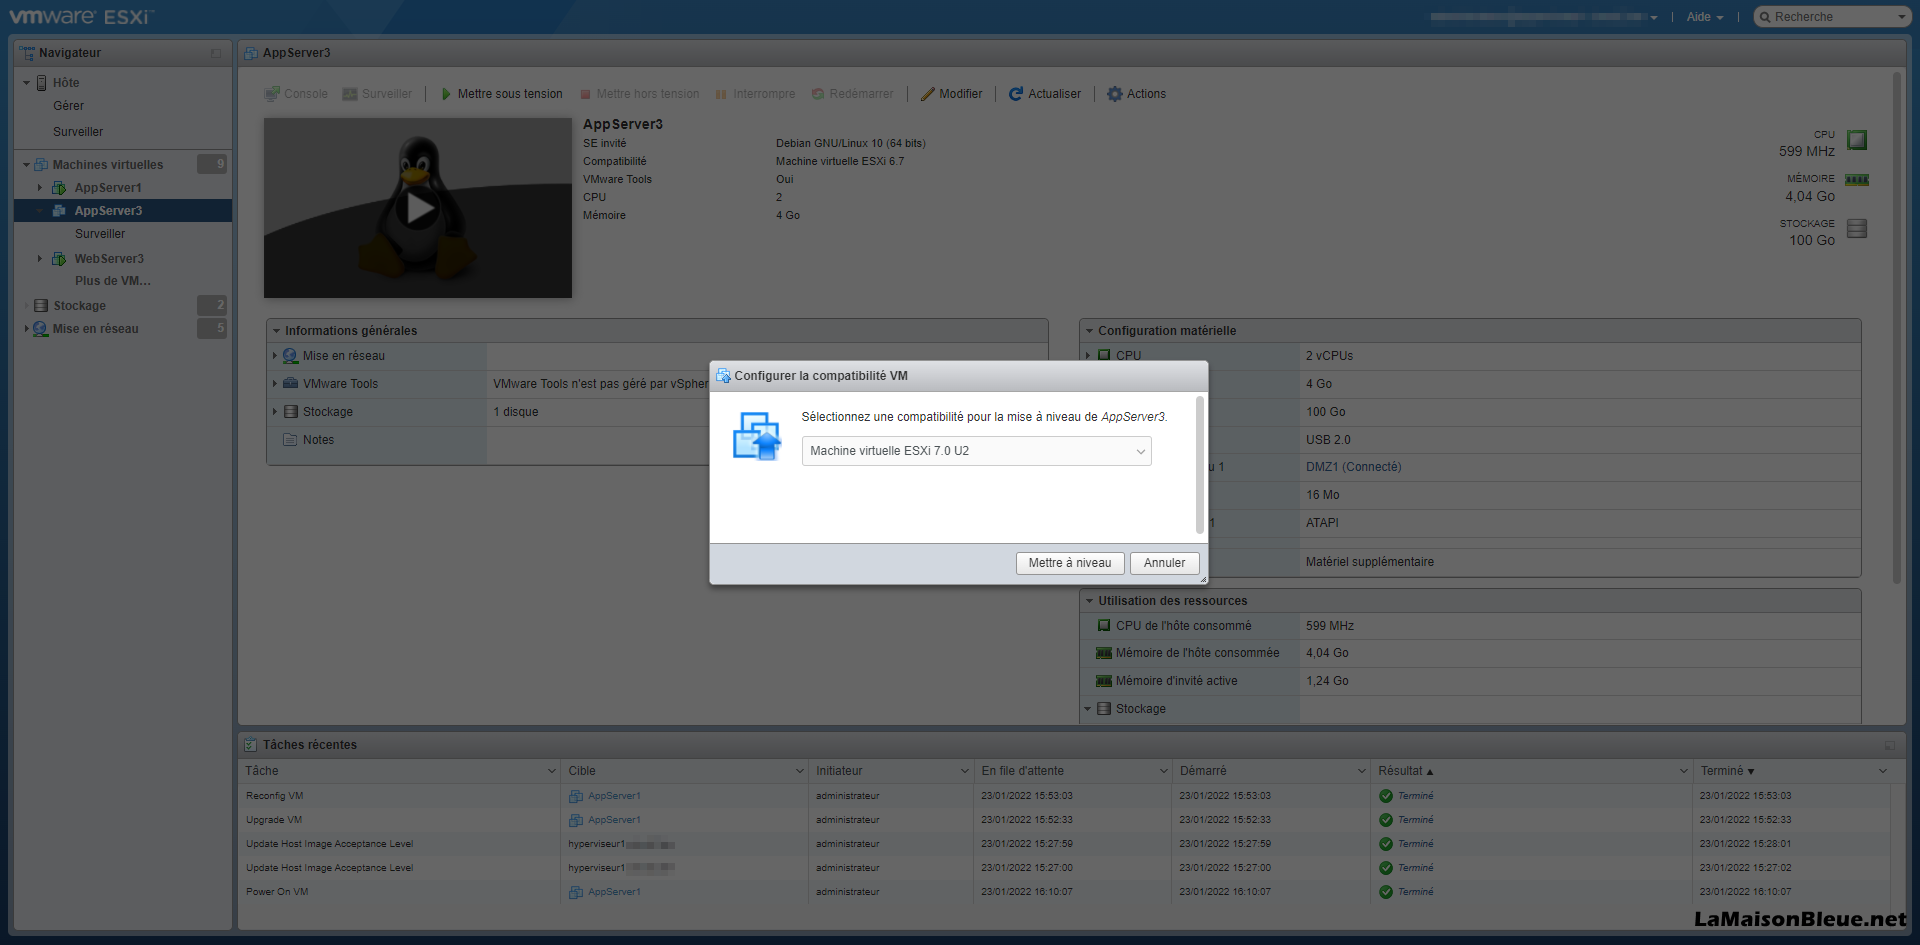1920x945 pixels.
Task: Click the Mise en réseau globe icon in navigator
Action: point(40,329)
